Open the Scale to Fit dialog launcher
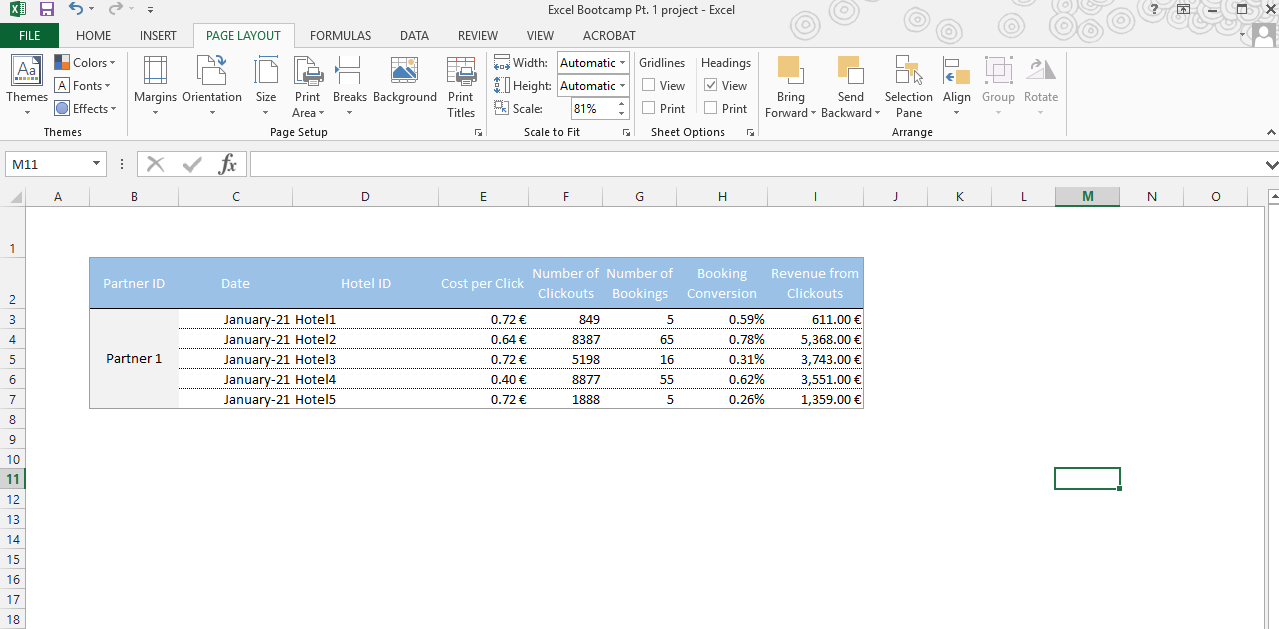Viewport: 1279px width, 629px height. pos(626,132)
